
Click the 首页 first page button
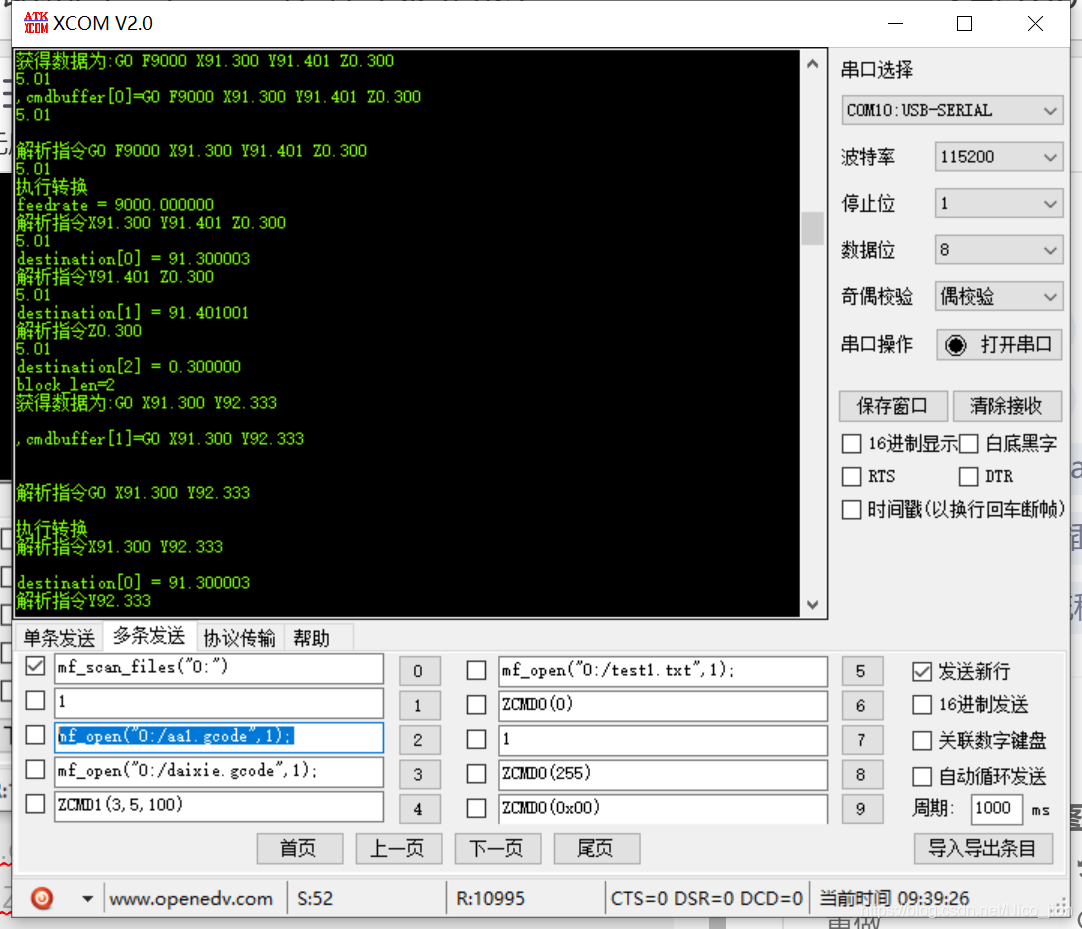(299, 848)
